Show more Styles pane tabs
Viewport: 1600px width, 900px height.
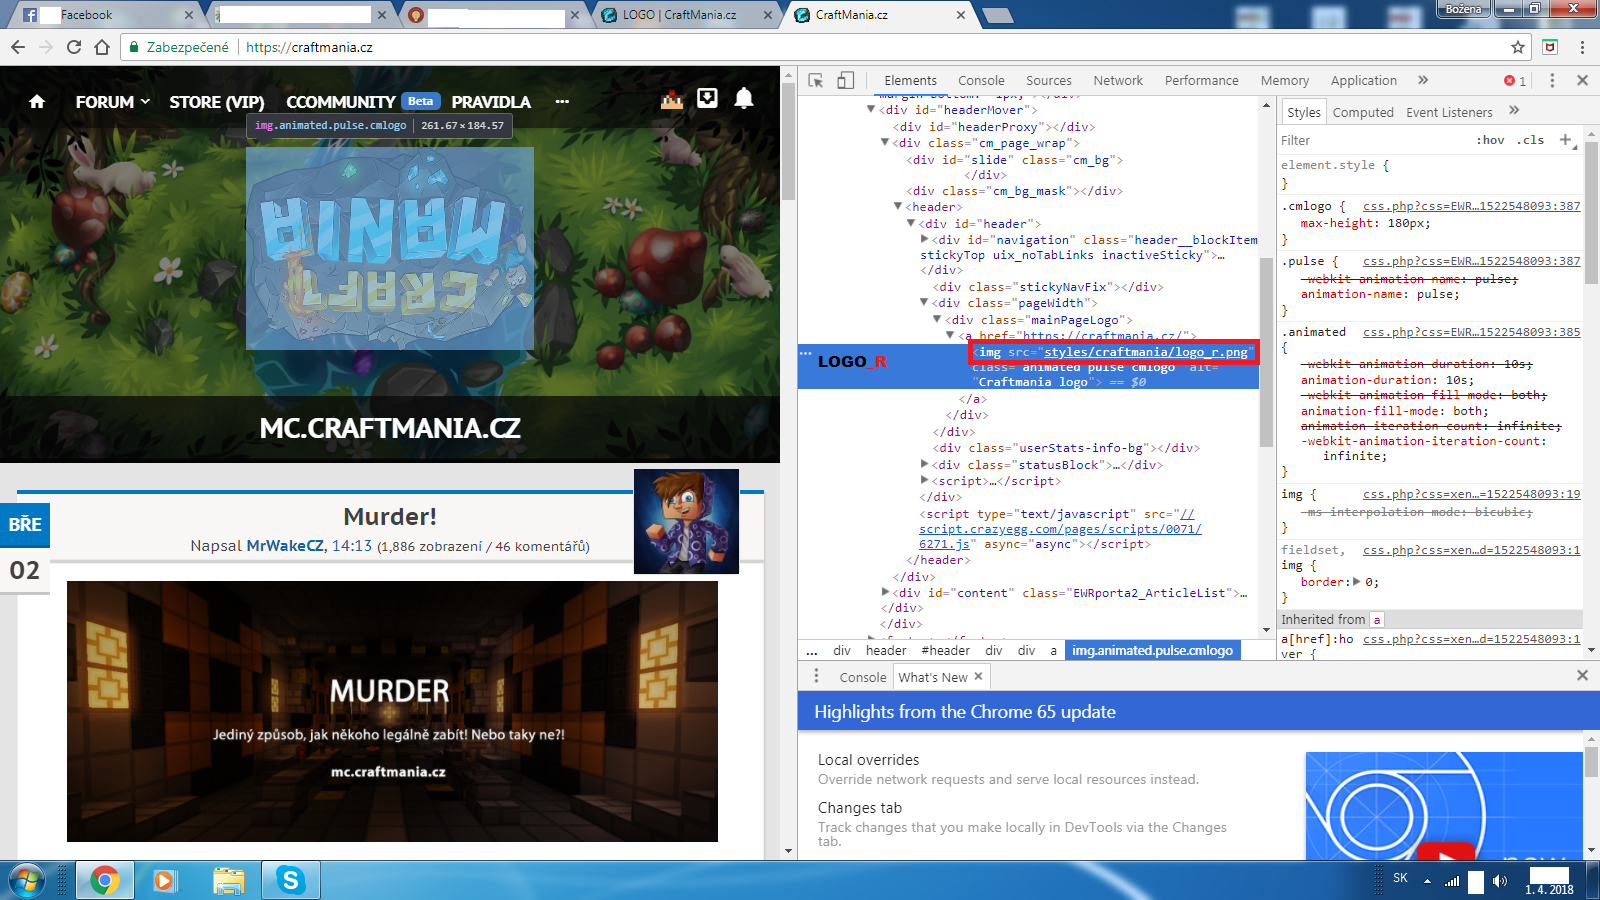(1514, 111)
